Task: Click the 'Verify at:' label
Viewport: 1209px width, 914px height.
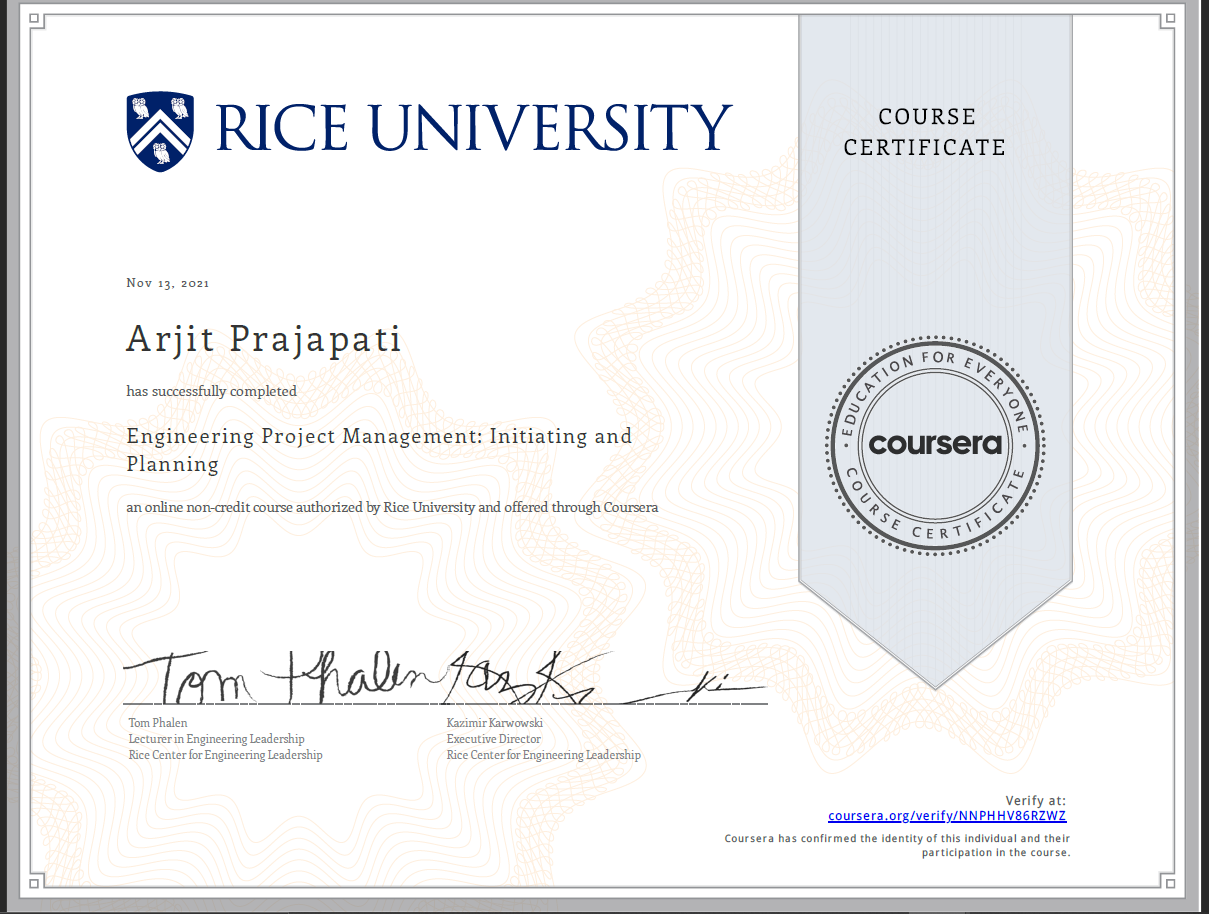Action: 1036,800
